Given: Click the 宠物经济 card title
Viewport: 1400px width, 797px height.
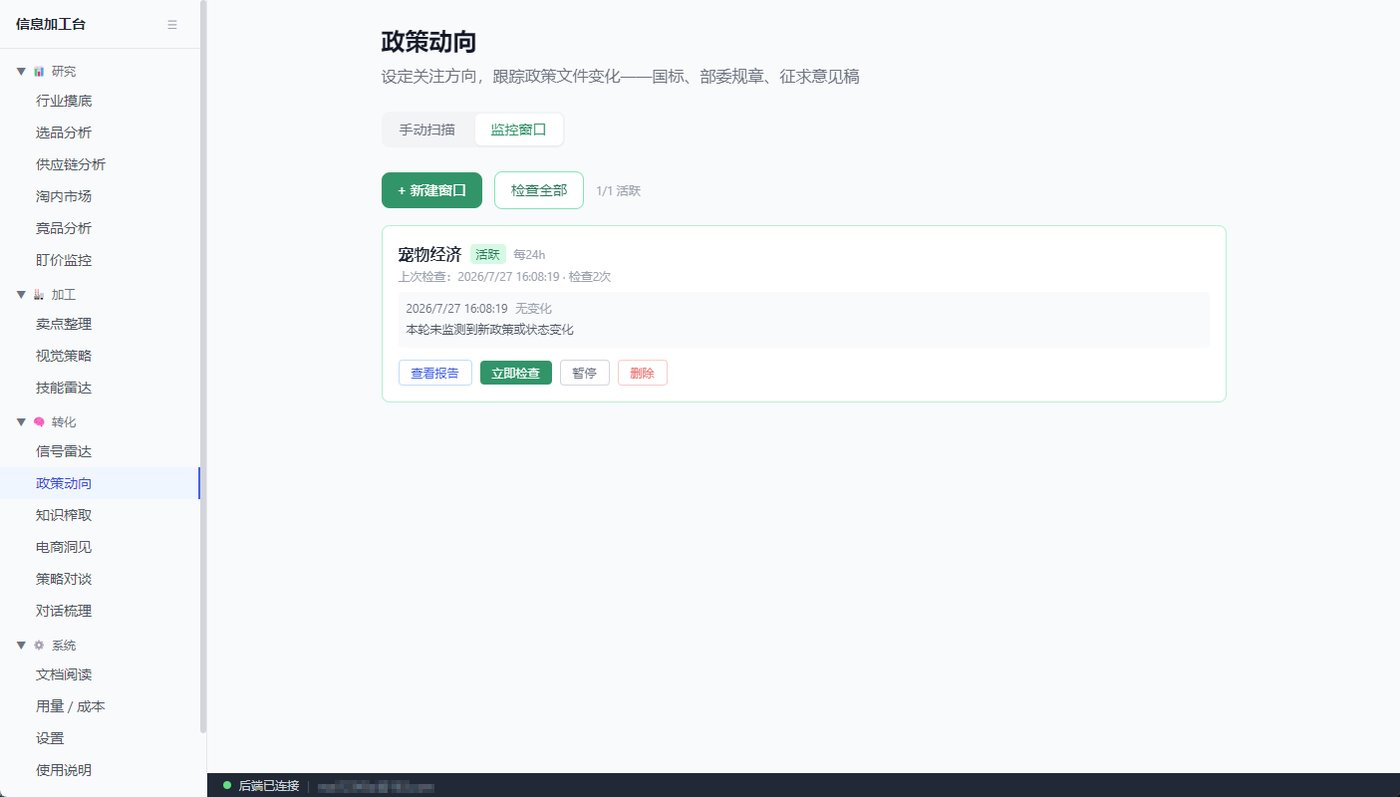Looking at the screenshot, I should (x=430, y=254).
